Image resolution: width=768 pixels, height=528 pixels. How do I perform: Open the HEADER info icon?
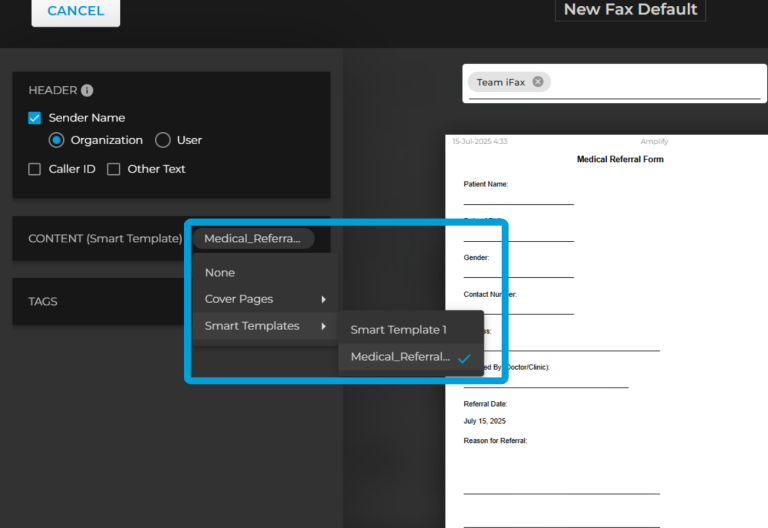coord(87,91)
